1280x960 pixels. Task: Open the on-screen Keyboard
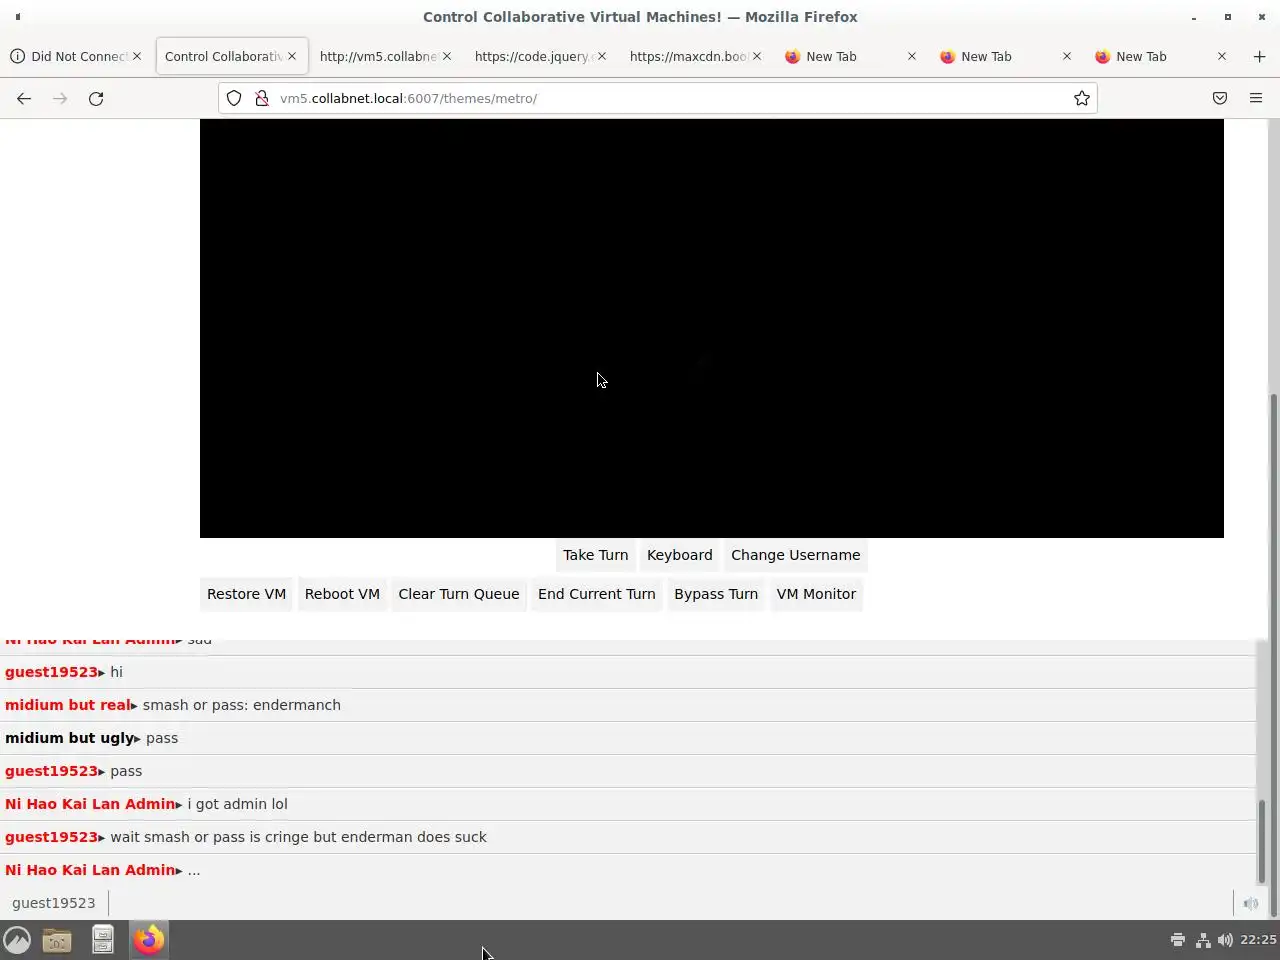pos(680,555)
